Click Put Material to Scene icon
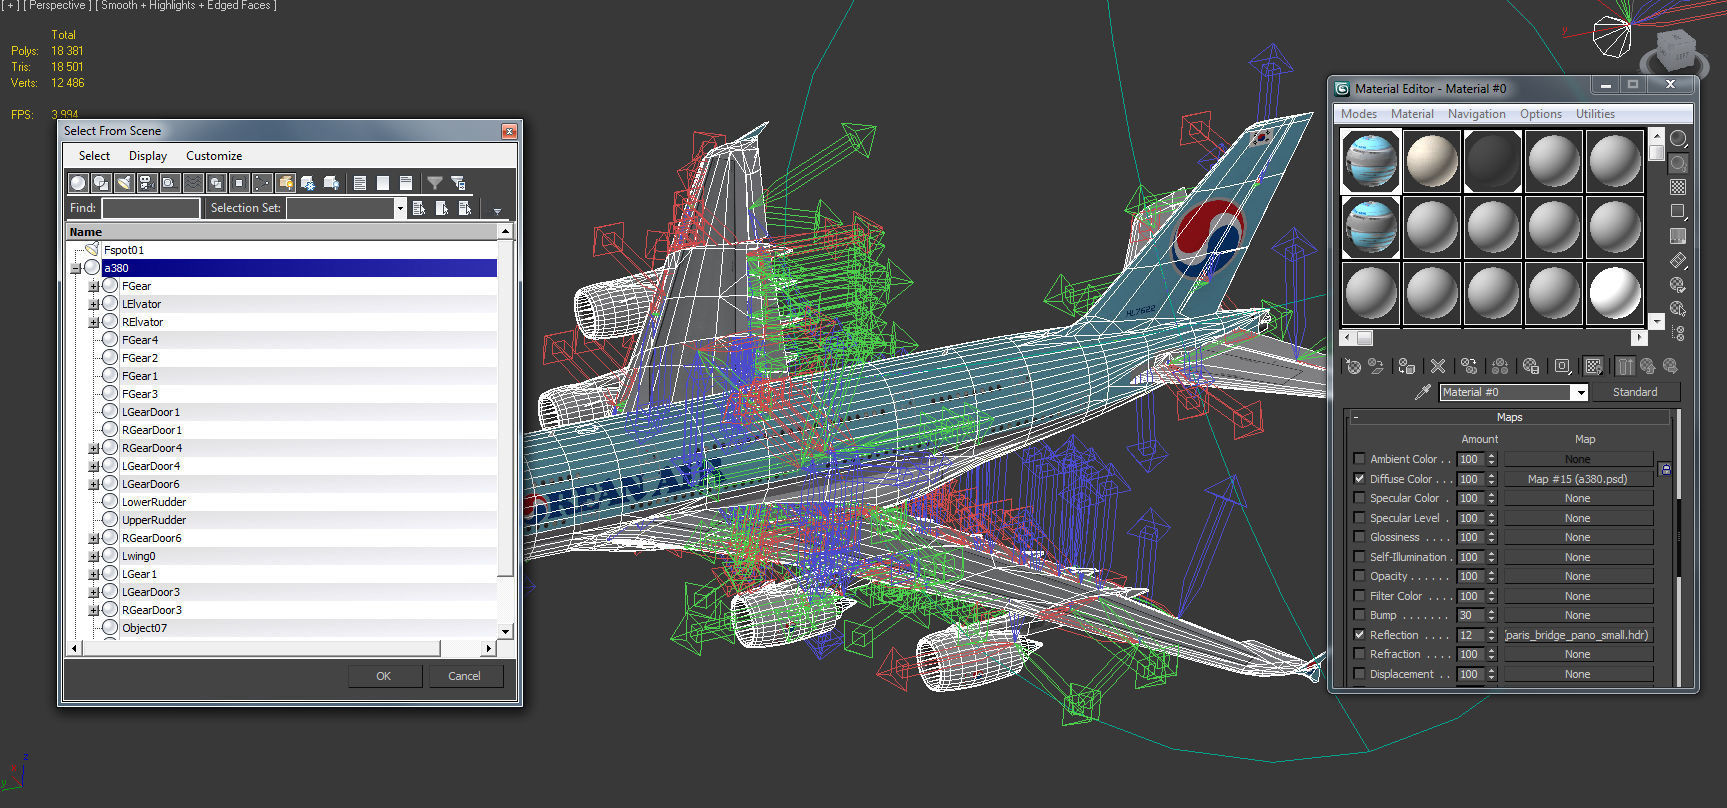 (1376, 366)
